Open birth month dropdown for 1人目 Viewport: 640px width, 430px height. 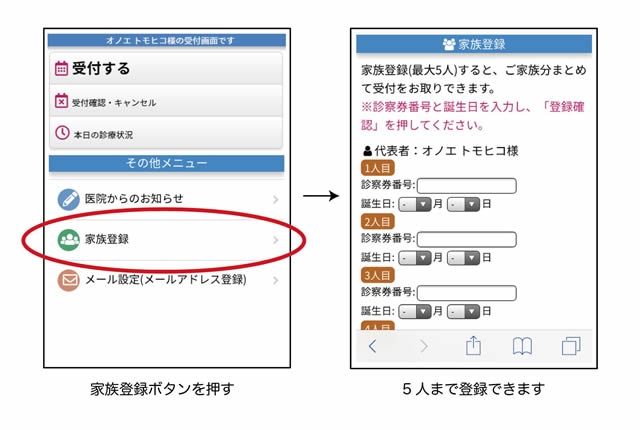coord(415,204)
